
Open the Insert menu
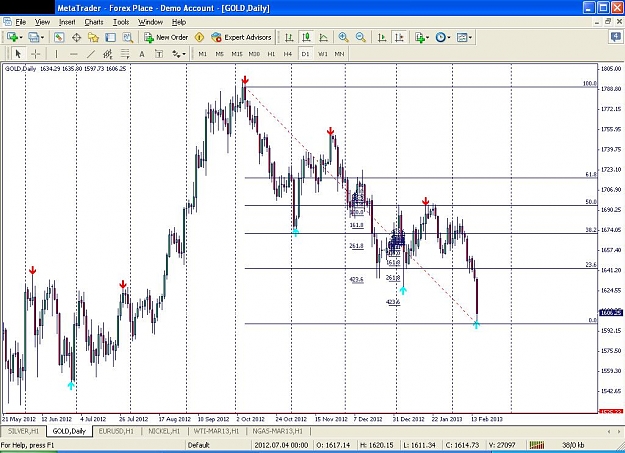pos(67,22)
